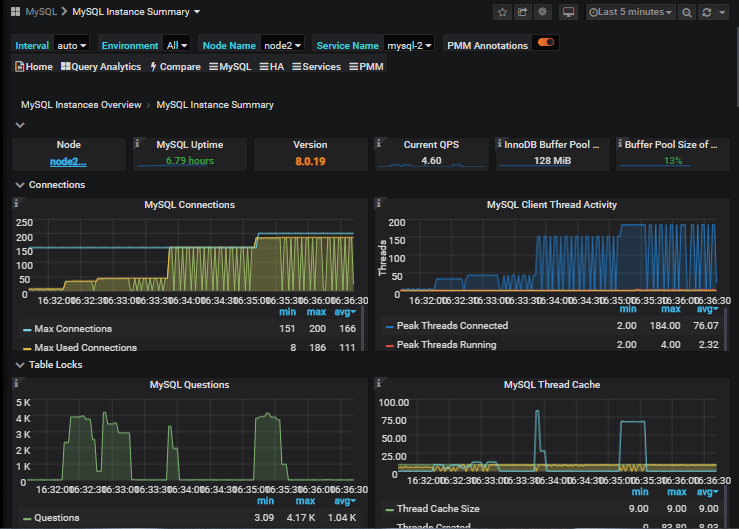Toggle the PMM Annotations switch
This screenshot has height=529, width=739.
click(x=546, y=42)
